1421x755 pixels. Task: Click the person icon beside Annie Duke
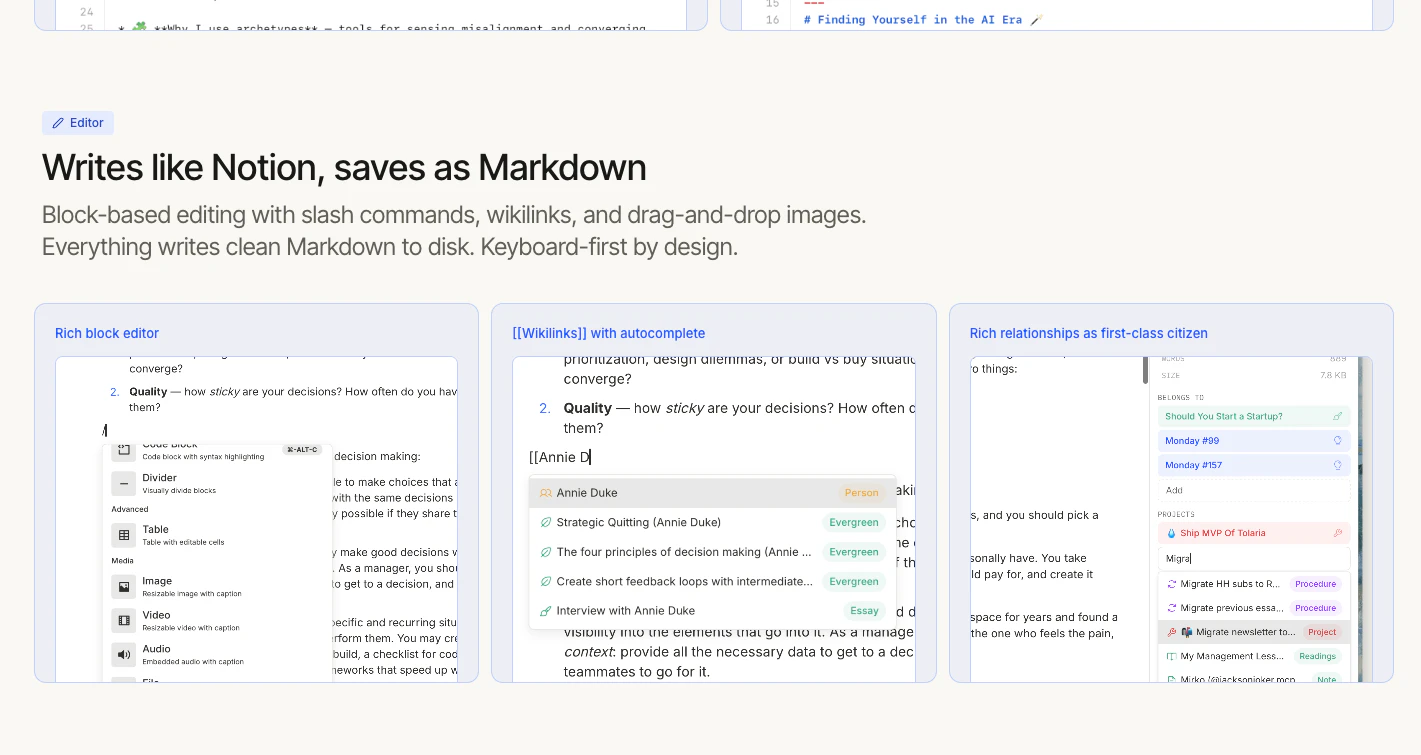546,493
